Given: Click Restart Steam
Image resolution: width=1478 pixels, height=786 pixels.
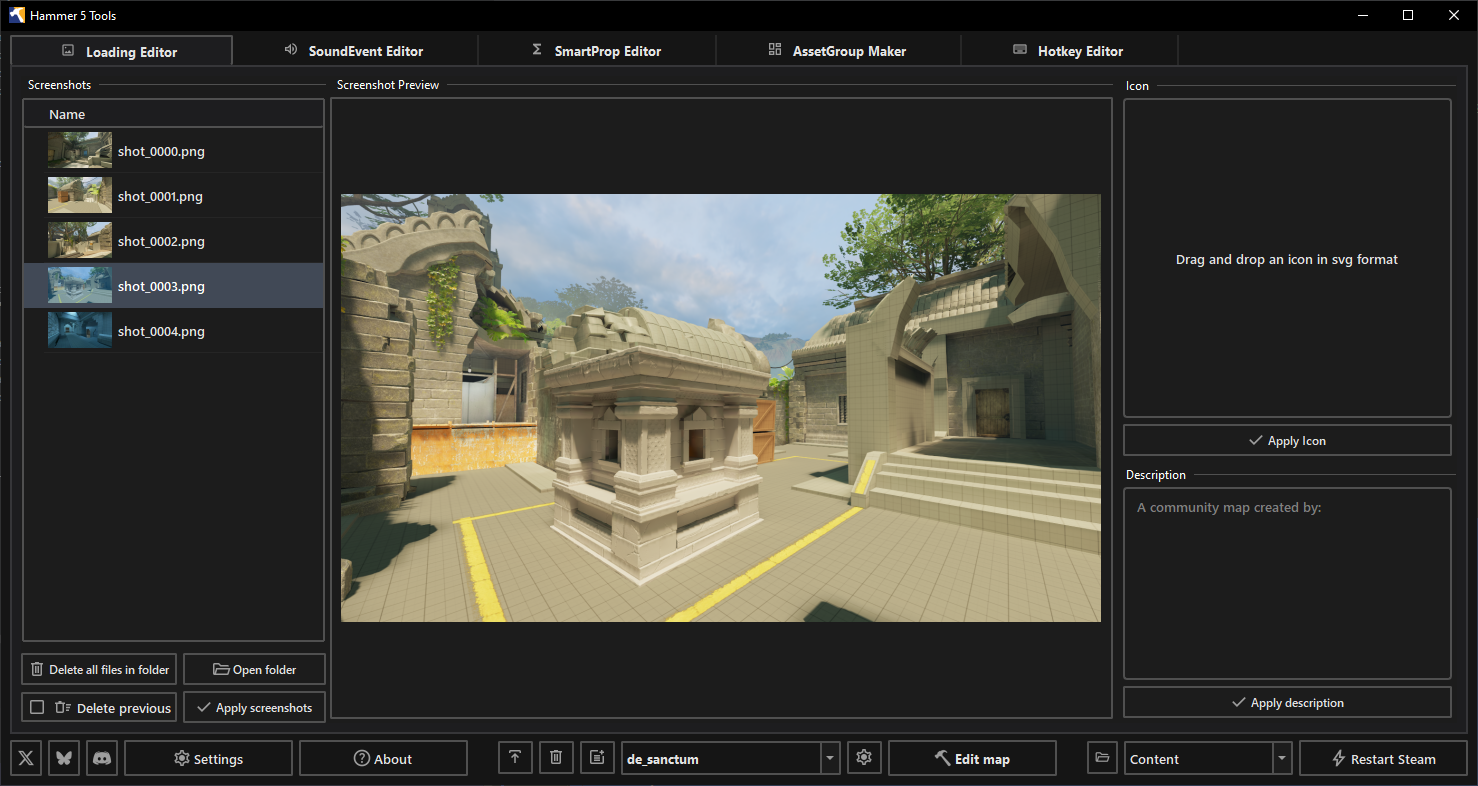Looking at the screenshot, I should pyautogui.click(x=1383, y=758).
